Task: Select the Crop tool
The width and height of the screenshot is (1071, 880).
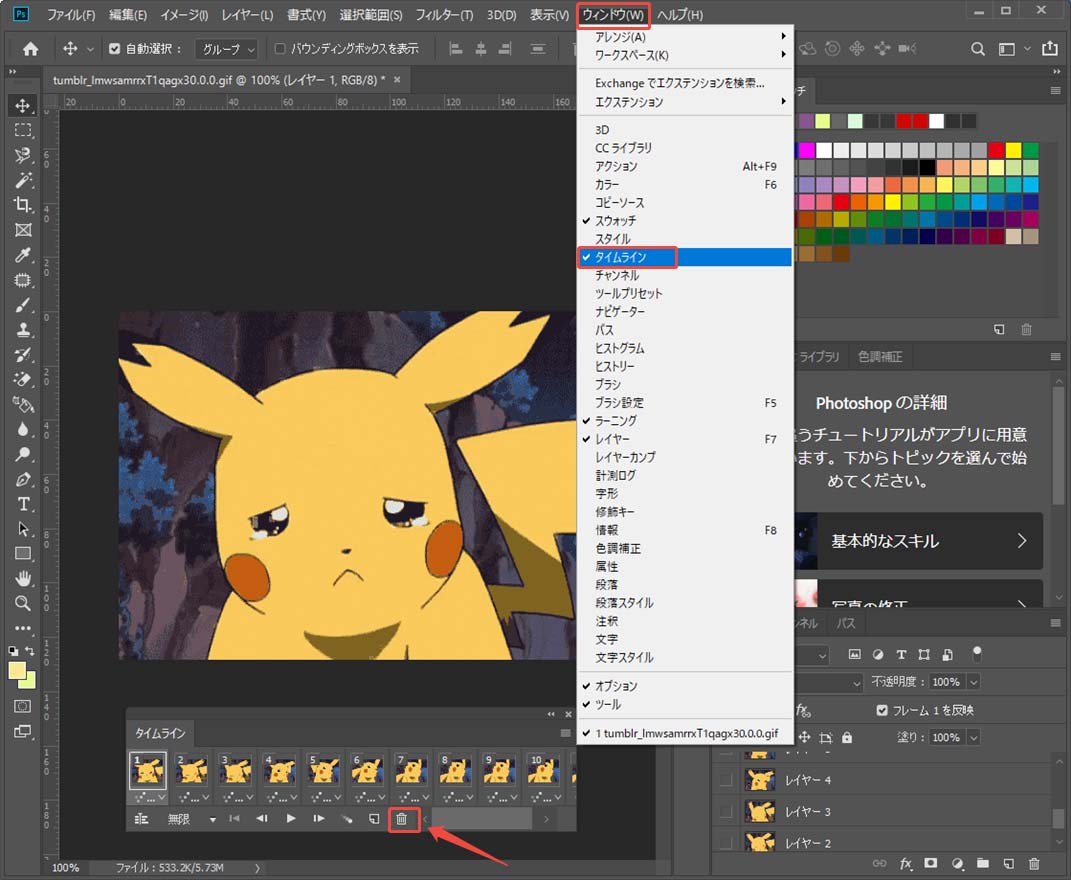Action: 24,204
